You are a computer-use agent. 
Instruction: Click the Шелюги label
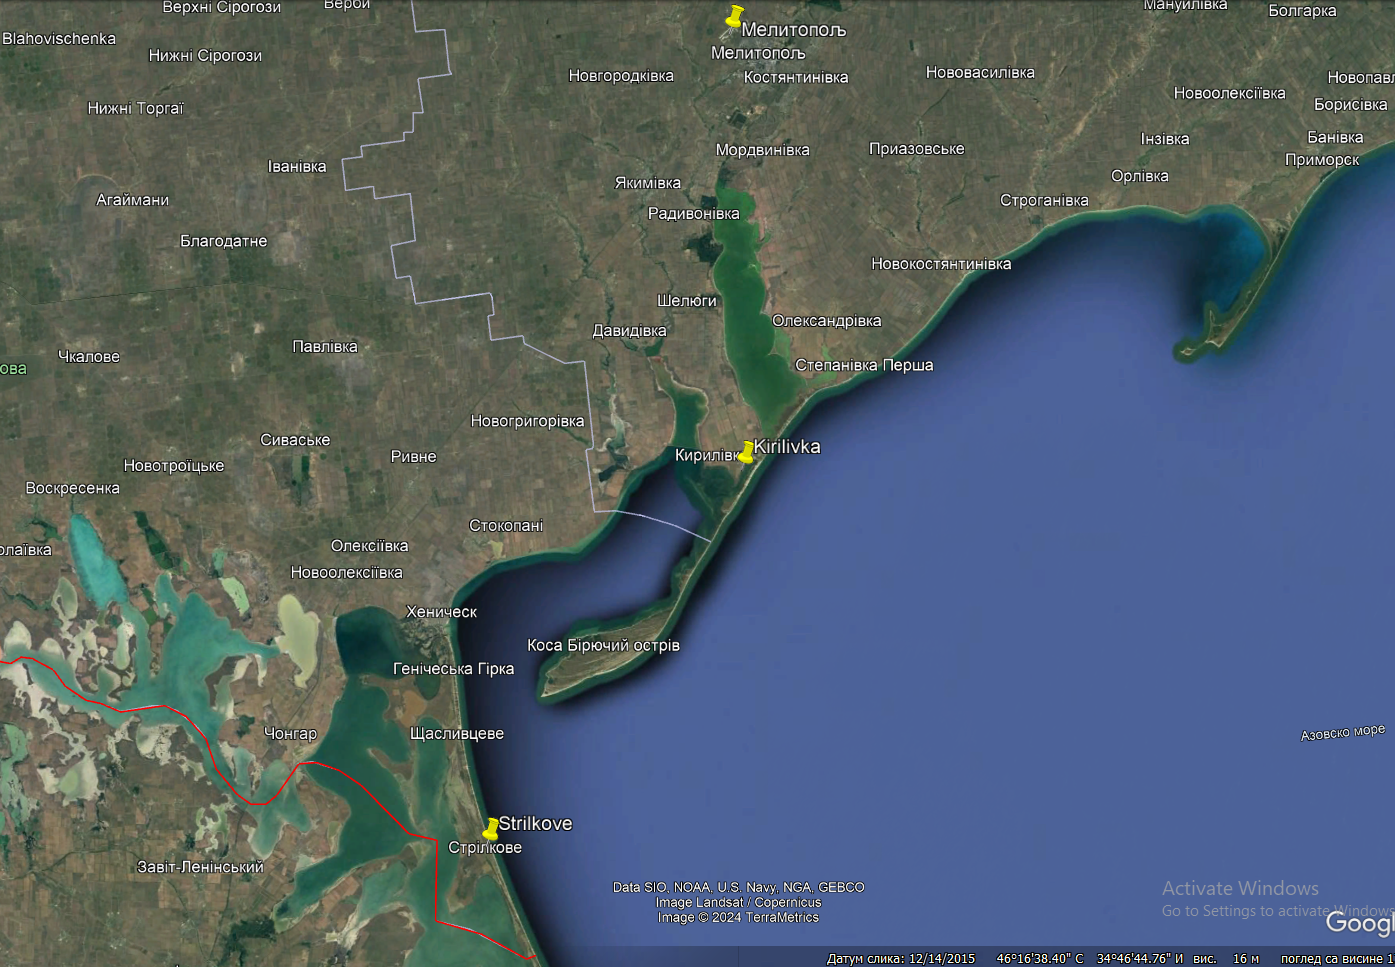(x=686, y=300)
